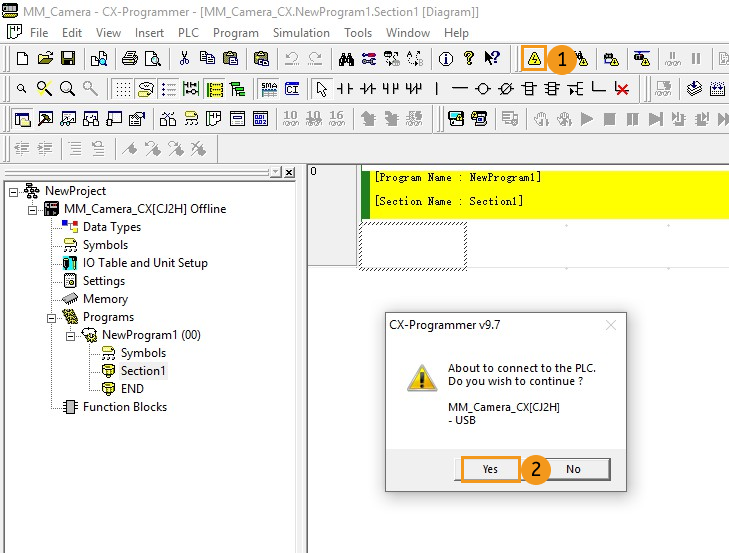Insert New Vertical line tool
Viewport: 729px width, 553px height.
click(437, 89)
